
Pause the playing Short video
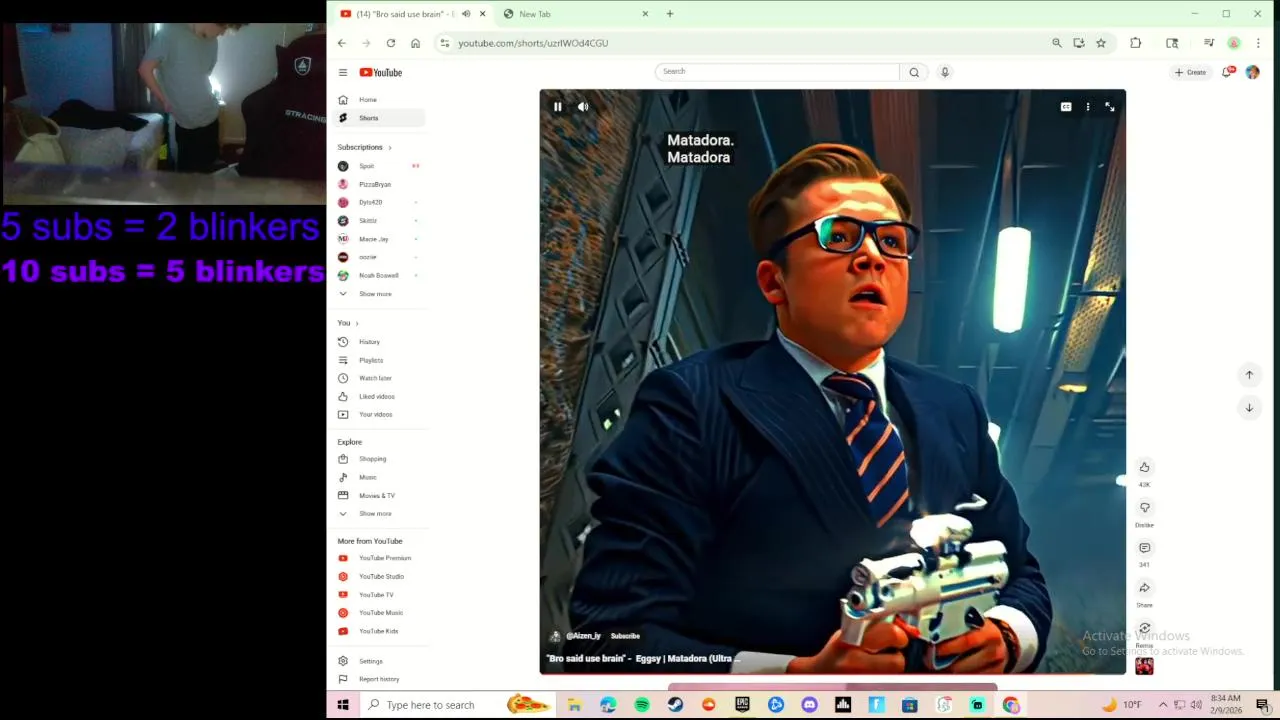[x=557, y=107]
